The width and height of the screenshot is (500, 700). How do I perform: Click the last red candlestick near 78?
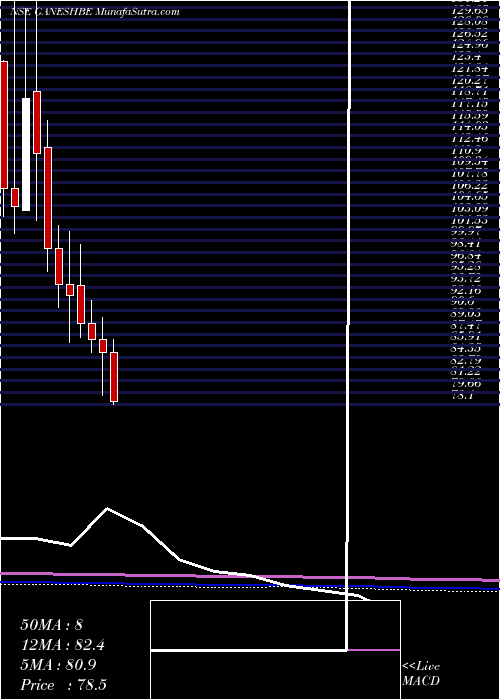pyautogui.click(x=114, y=377)
